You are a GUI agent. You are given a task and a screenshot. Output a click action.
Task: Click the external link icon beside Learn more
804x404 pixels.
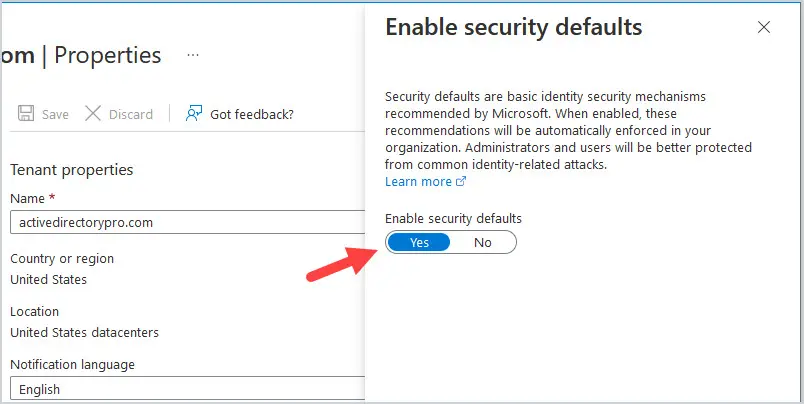(461, 181)
